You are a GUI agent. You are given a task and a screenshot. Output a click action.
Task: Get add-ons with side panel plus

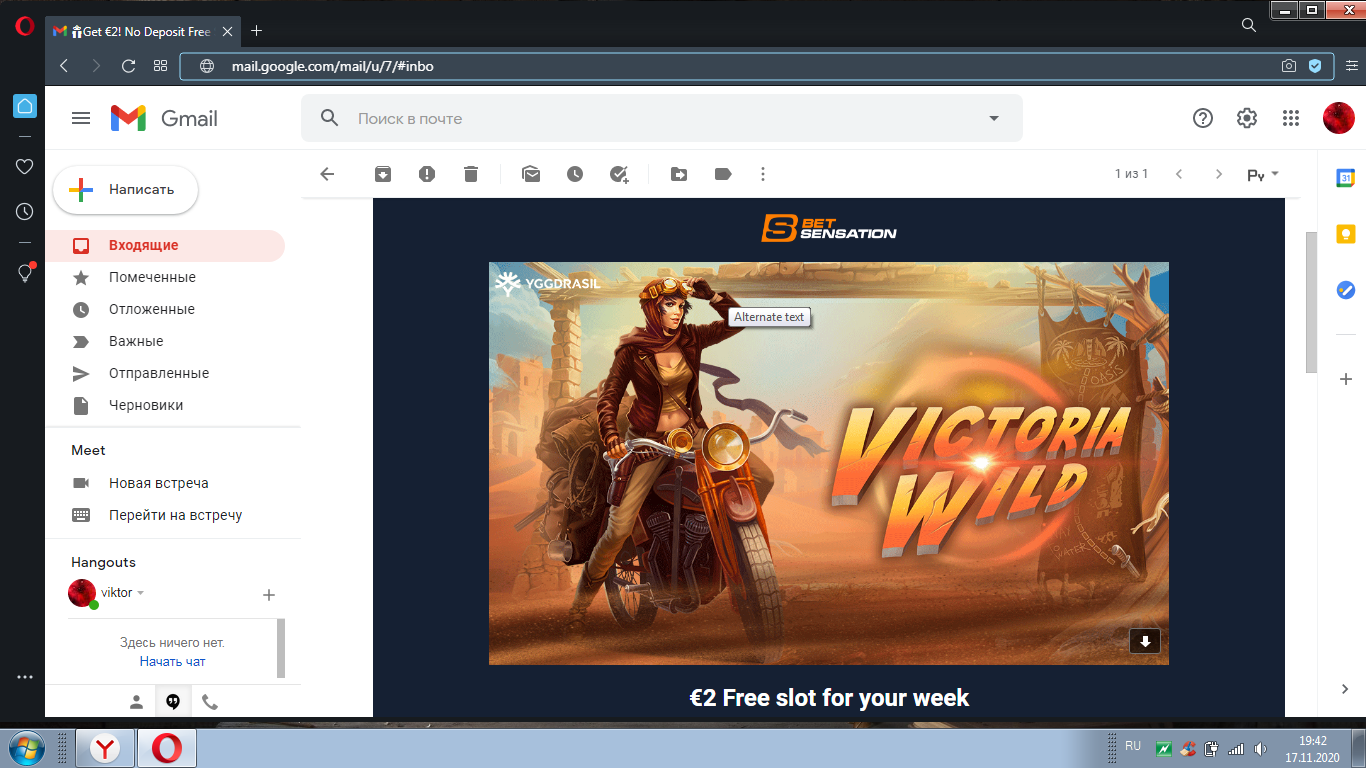coord(1346,379)
